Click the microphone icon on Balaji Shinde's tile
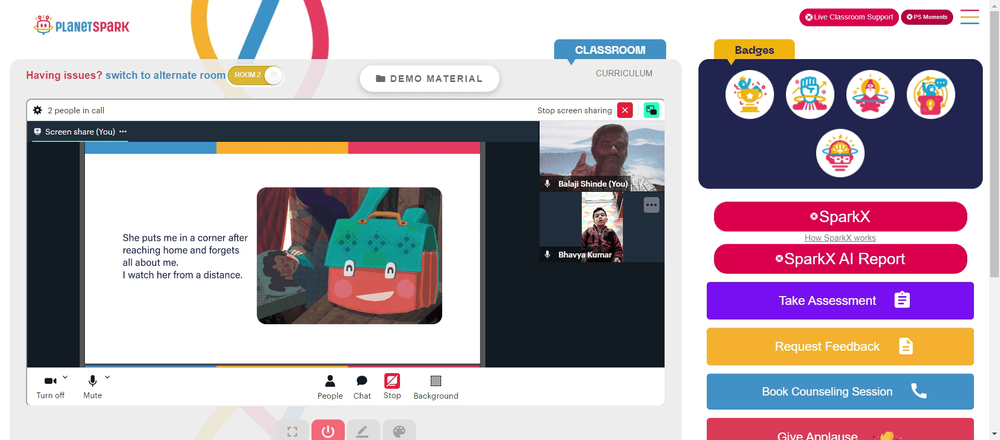 tap(547, 184)
